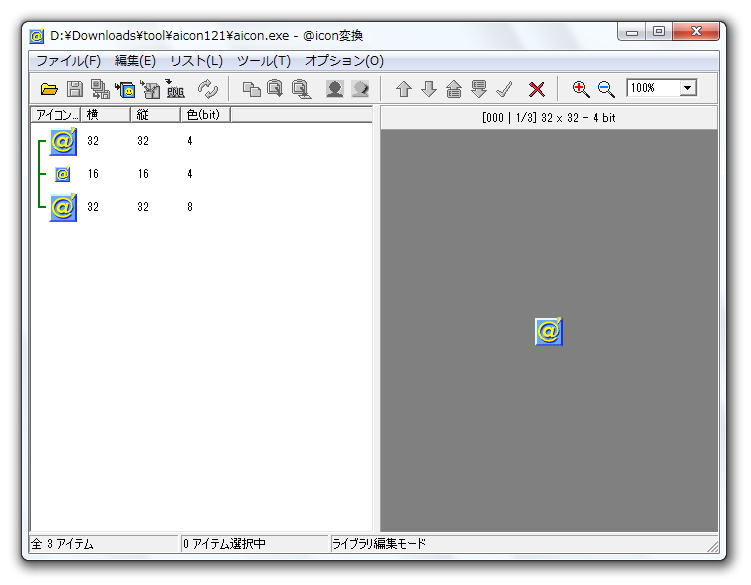The width and height of the screenshot is (751, 585).
Task: Click the 縦 column header
Action: (x=155, y=115)
